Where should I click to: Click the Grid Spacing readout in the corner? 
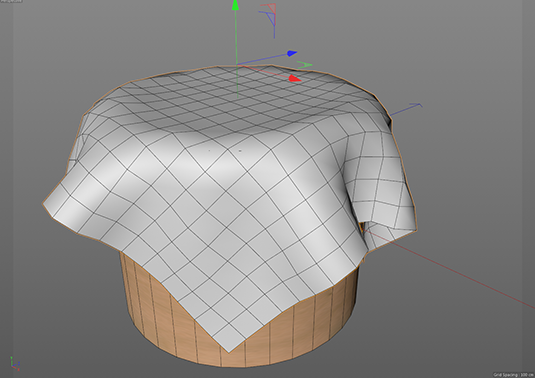click(513, 375)
